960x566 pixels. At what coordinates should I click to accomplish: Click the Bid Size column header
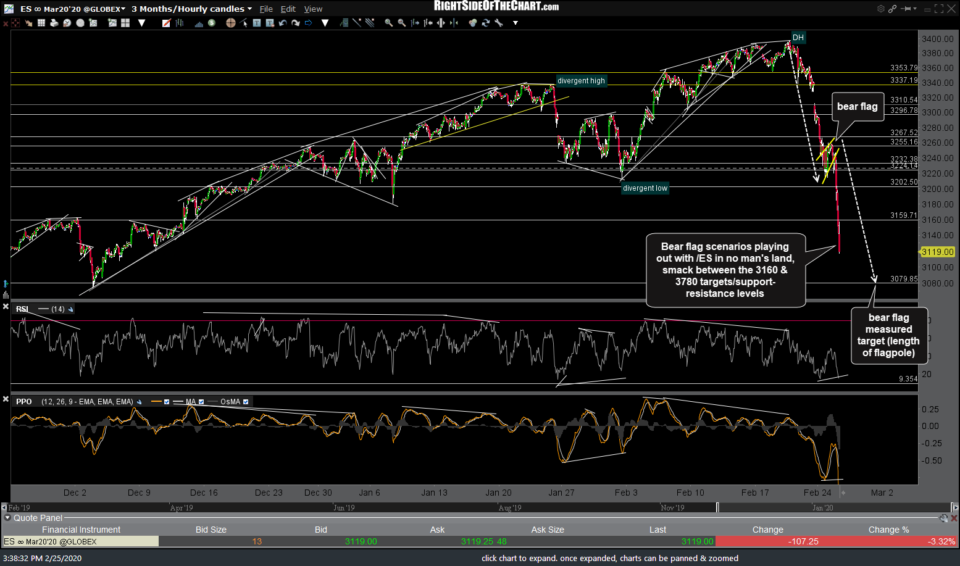tap(211, 530)
